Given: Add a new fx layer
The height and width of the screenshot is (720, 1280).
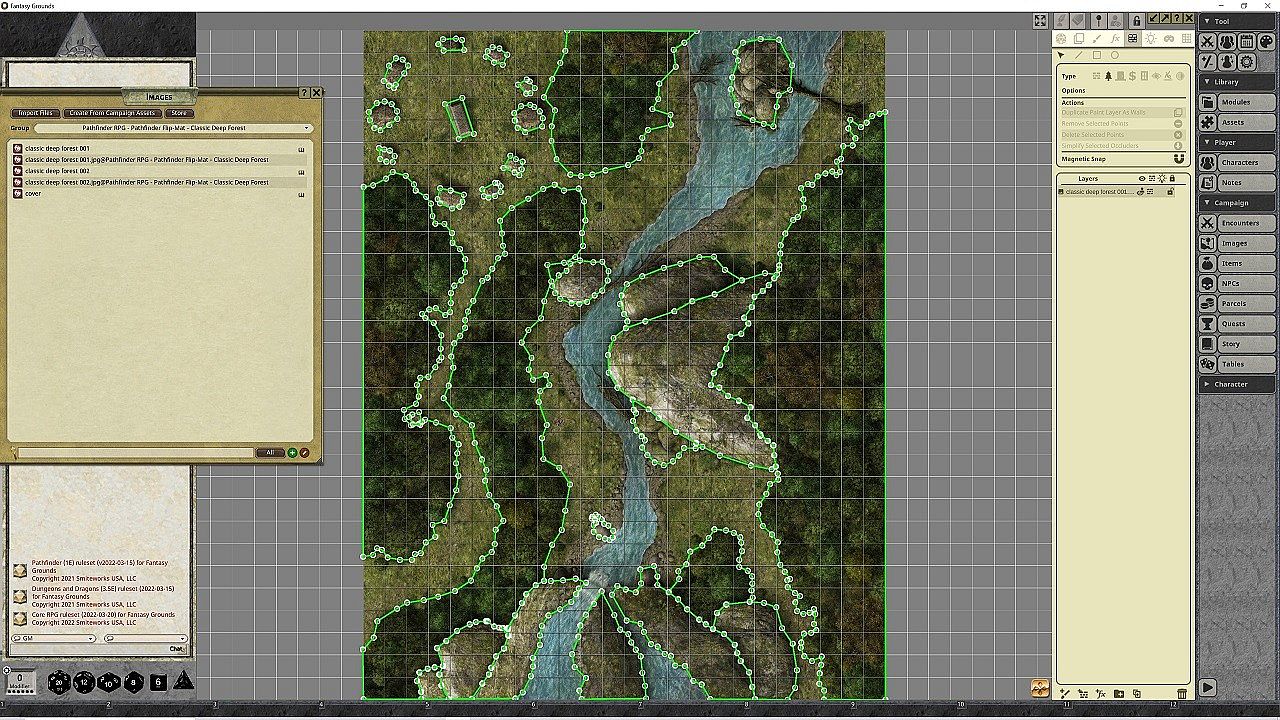Looking at the screenshot, I should click(1101, 694).
